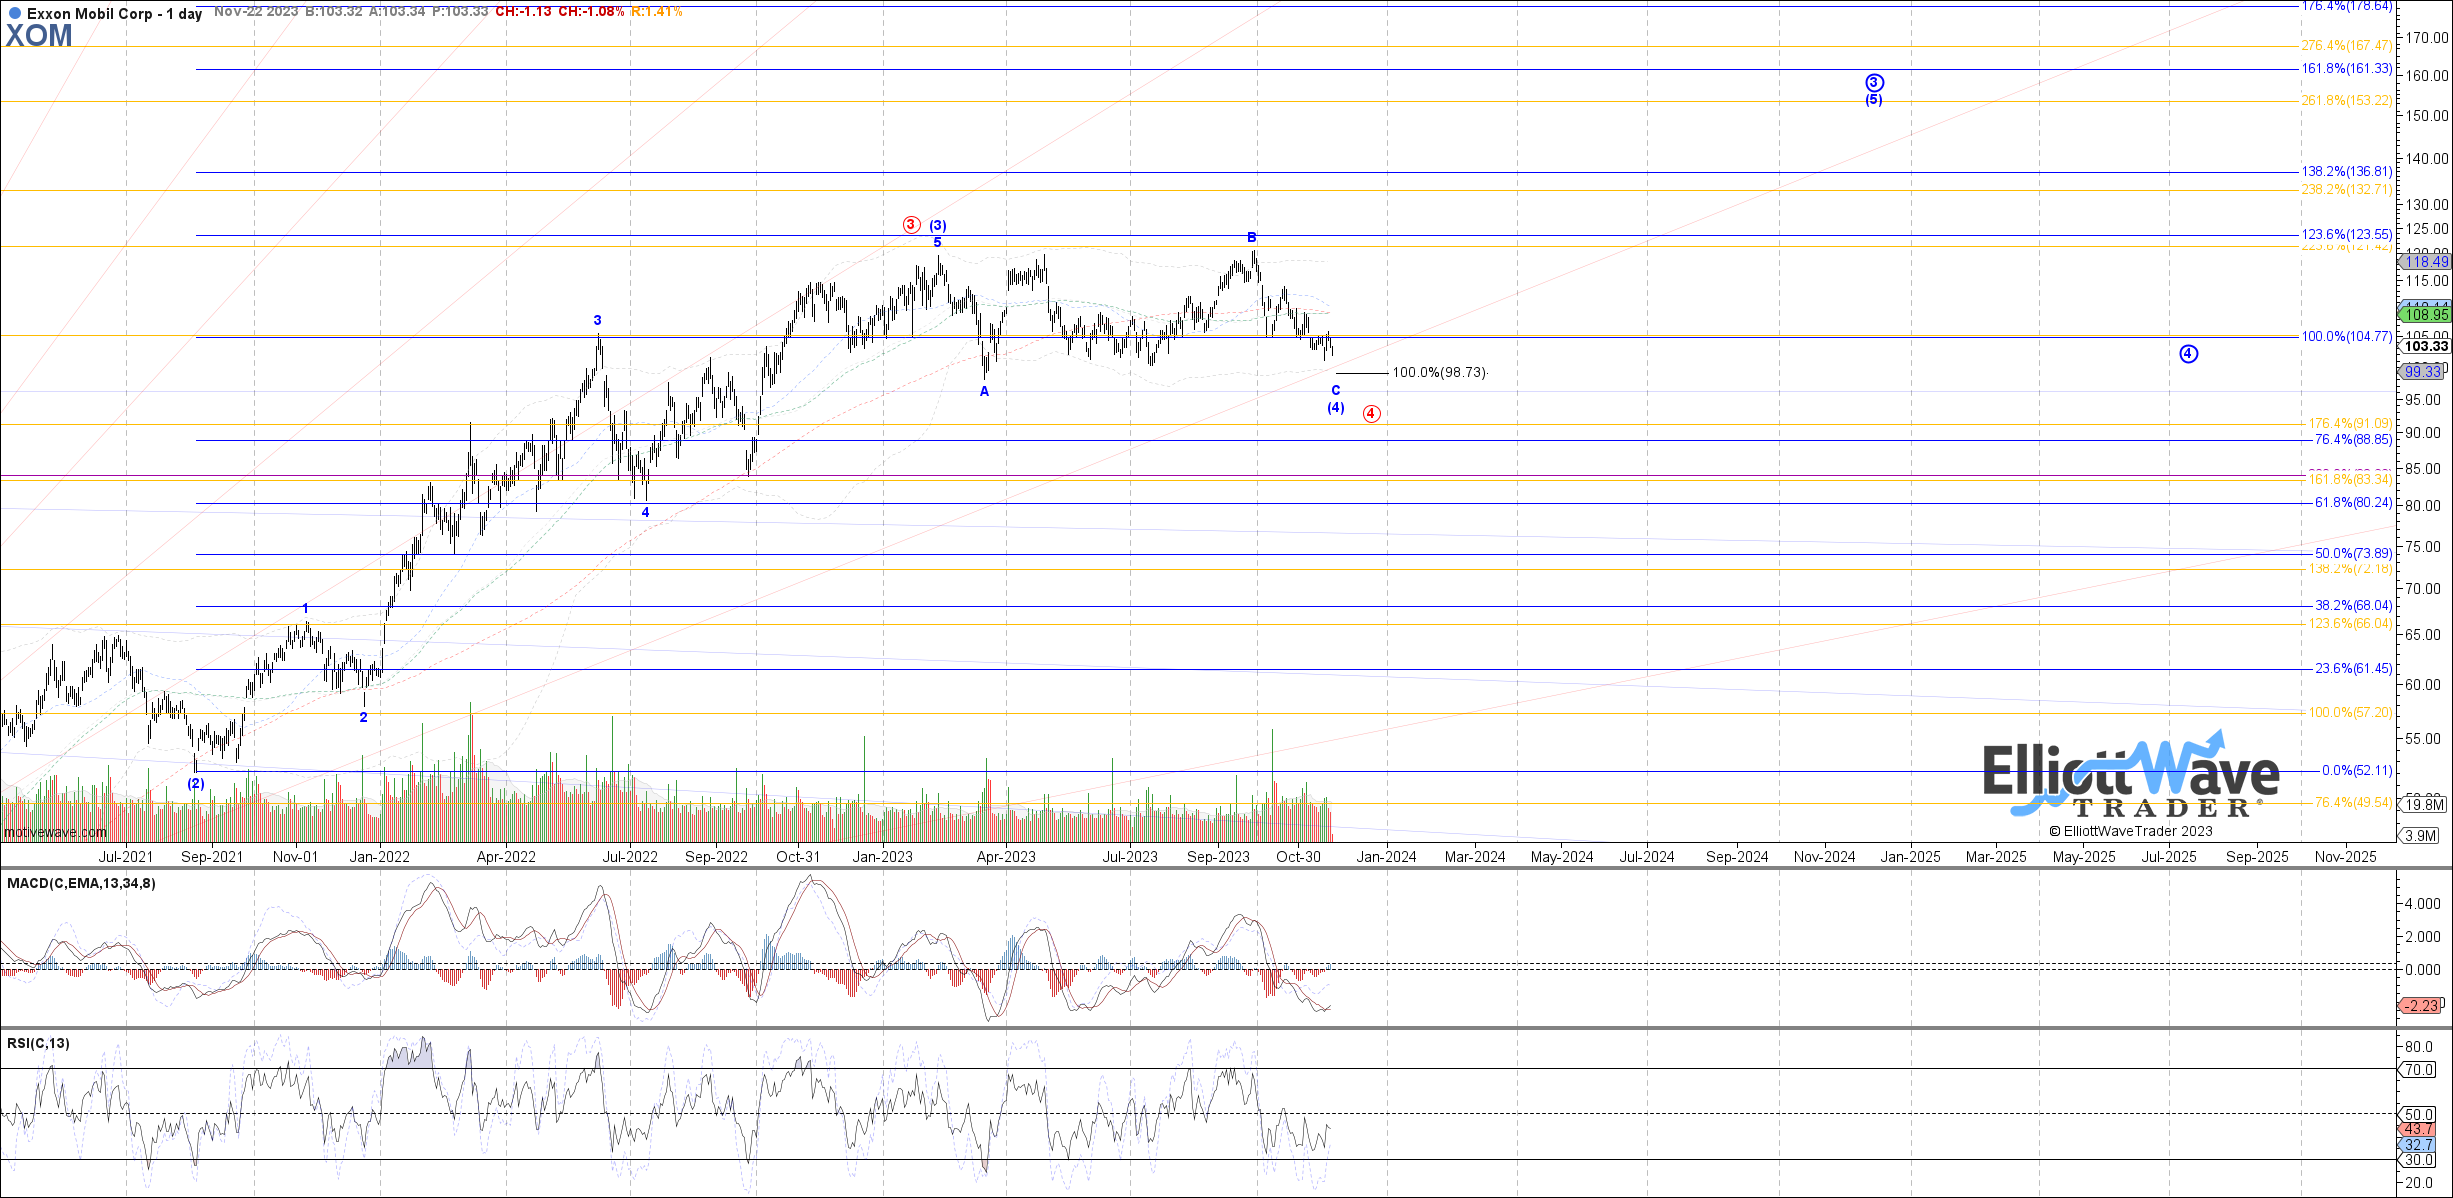Select the yellow 100.0%(57.20) label
This screenshot has height=1198, width=2453.
2349,712
